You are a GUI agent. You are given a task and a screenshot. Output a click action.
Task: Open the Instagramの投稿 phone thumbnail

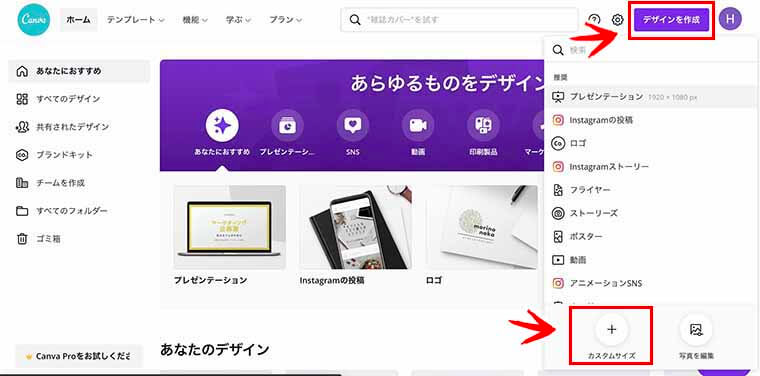click(x=356, y=227)
